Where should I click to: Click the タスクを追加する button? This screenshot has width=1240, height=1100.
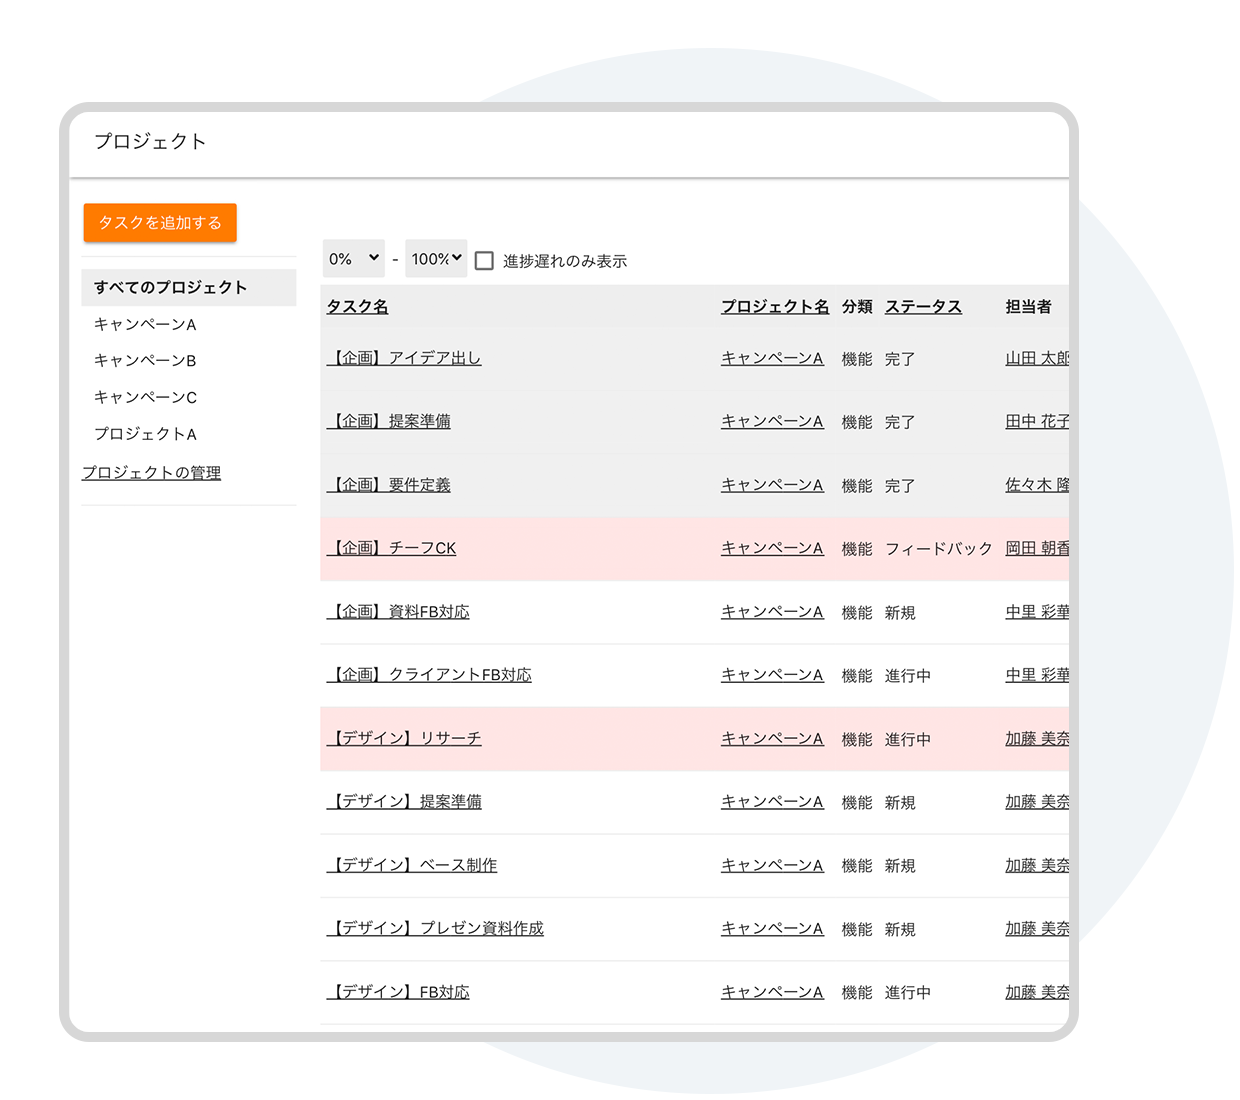click(160, 223)
